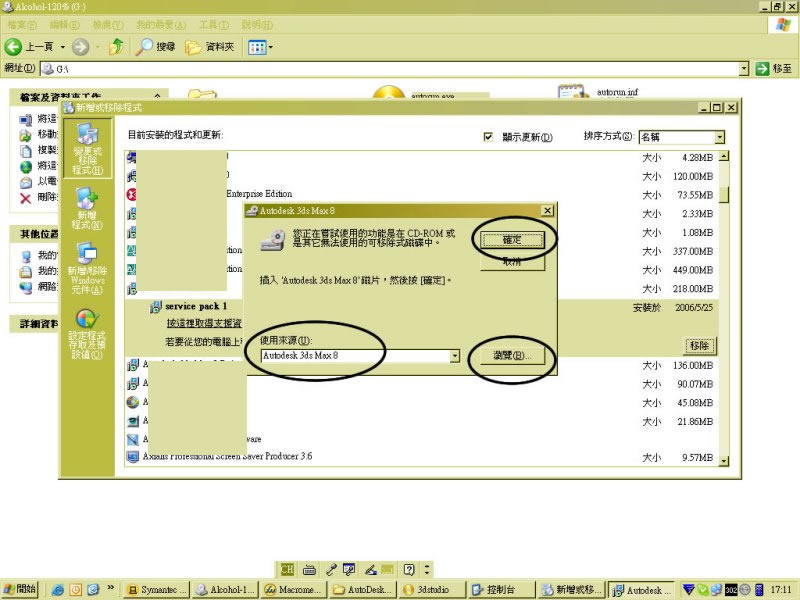Open the 檔案(F) menu in Explorer

pyautogui.click(x=22, y=24)
